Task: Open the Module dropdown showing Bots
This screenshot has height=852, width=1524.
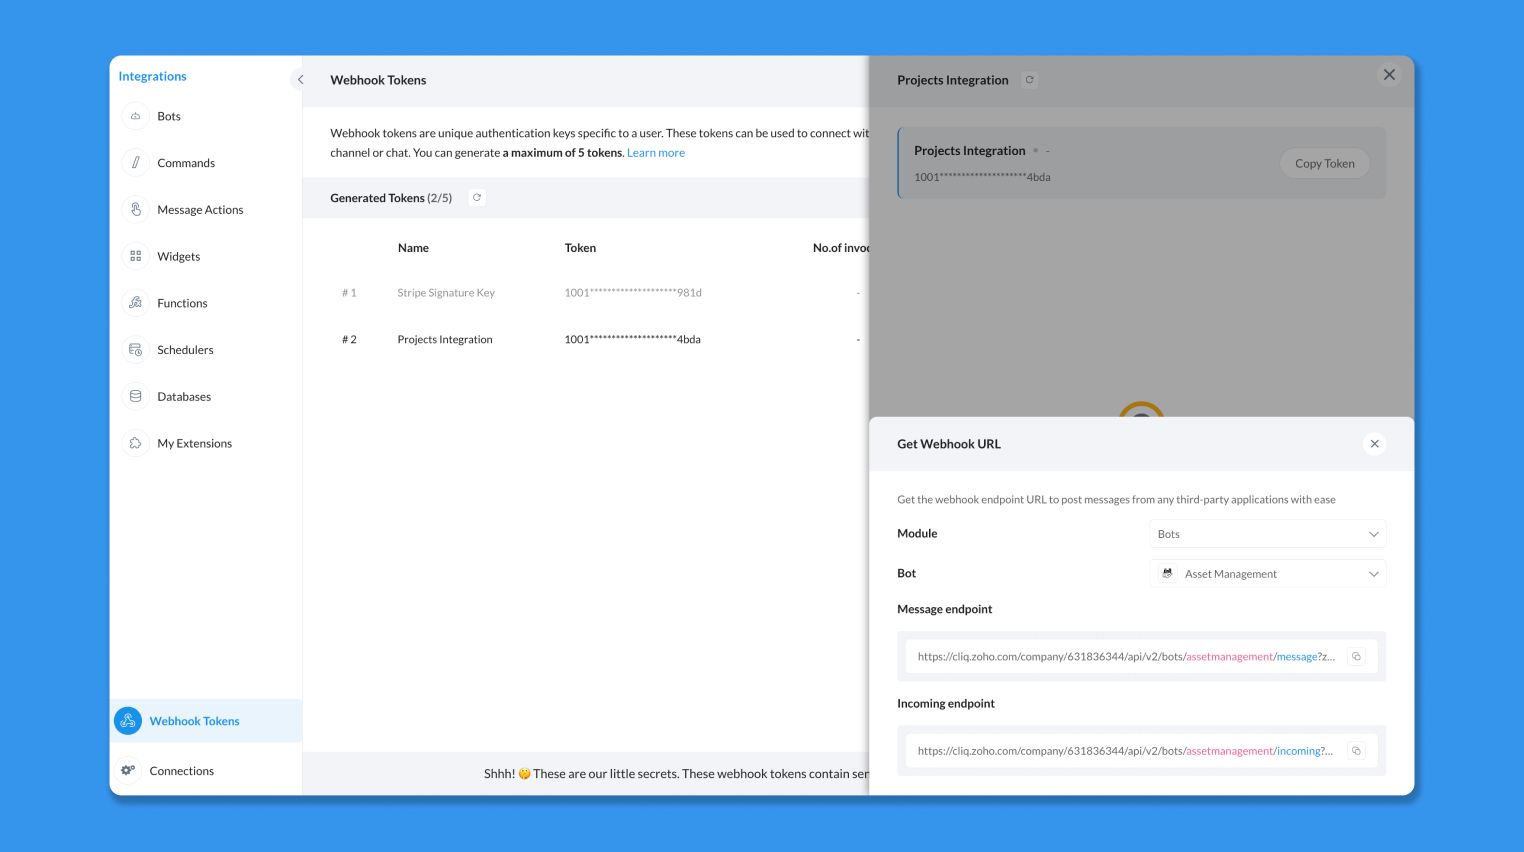Action: click(x=1267, y=534)
